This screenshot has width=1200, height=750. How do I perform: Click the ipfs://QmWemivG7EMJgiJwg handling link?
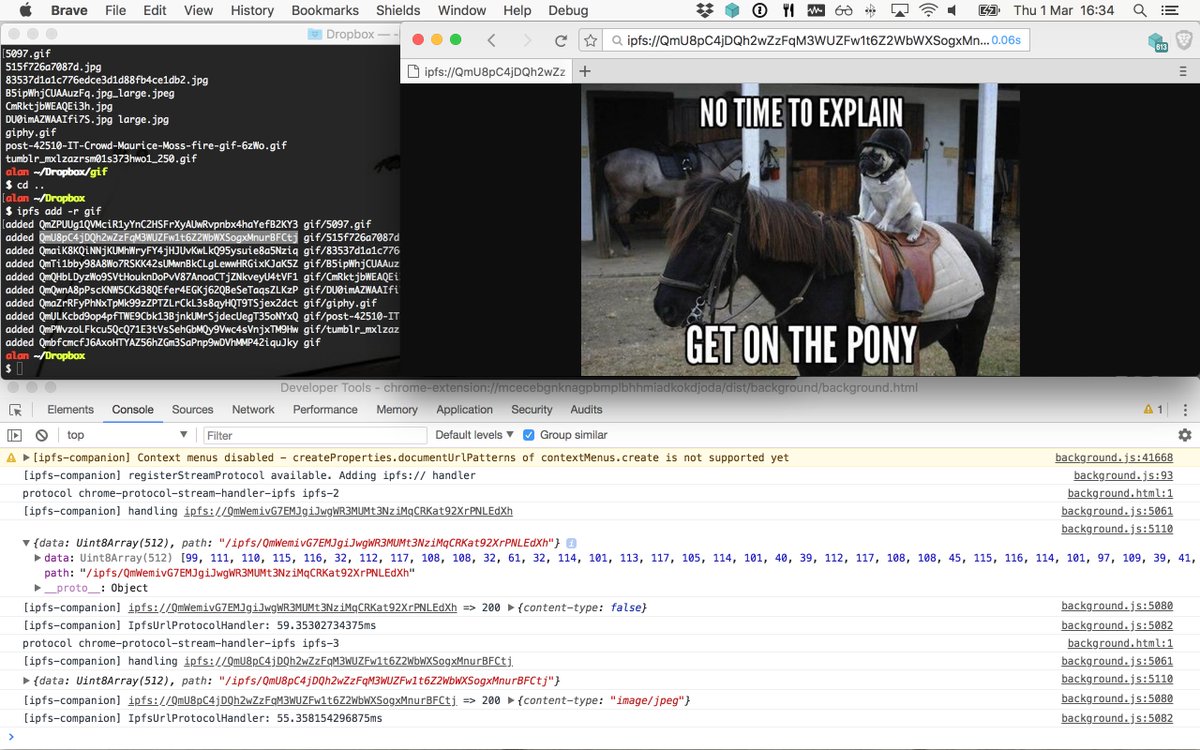pos(348,511)
